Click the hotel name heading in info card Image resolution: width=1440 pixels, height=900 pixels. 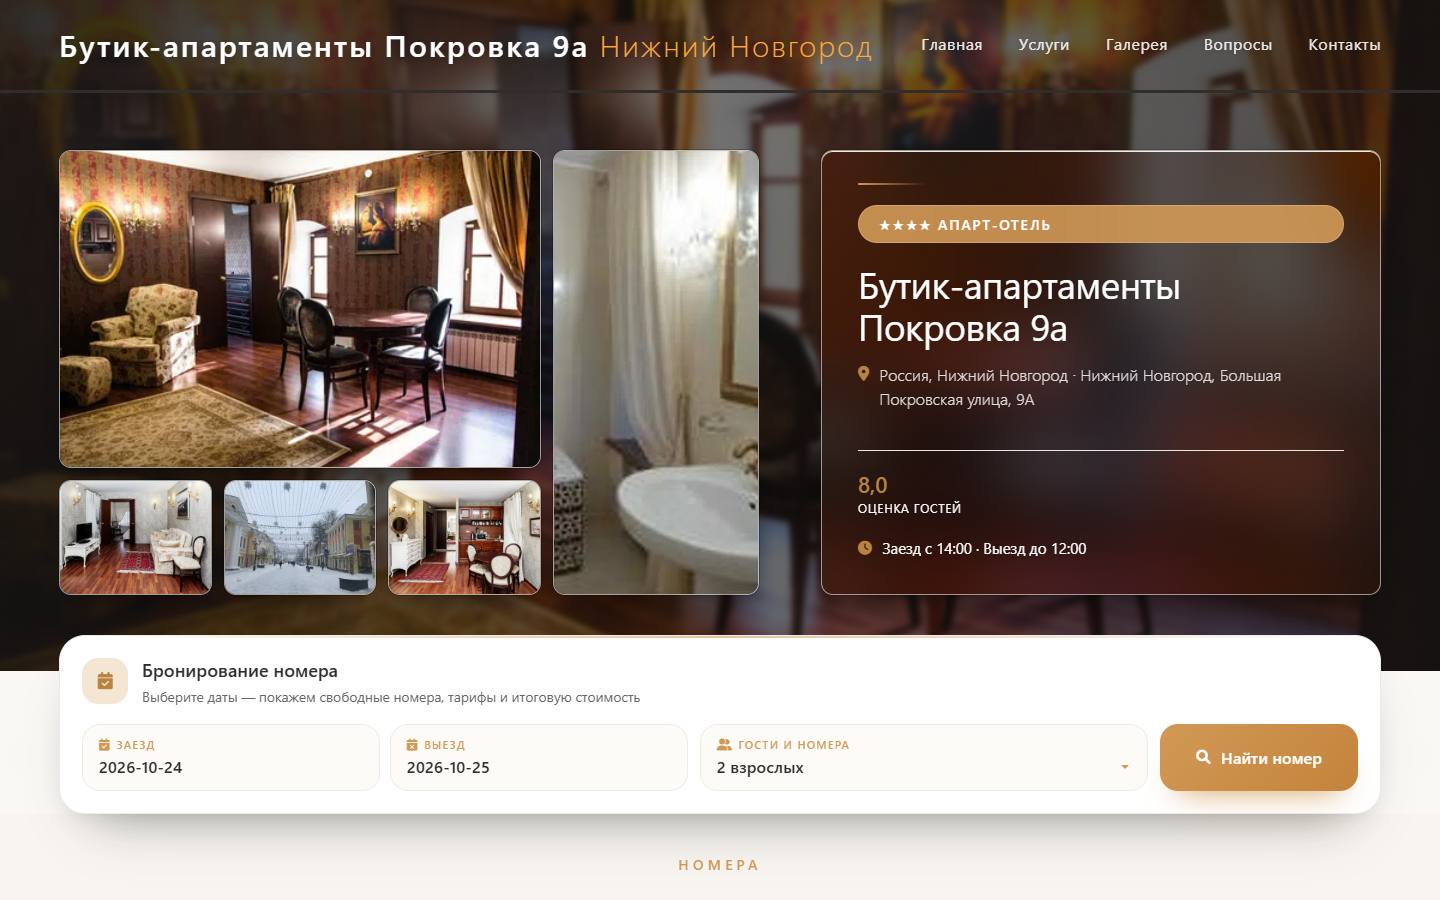pos(1019,307)
